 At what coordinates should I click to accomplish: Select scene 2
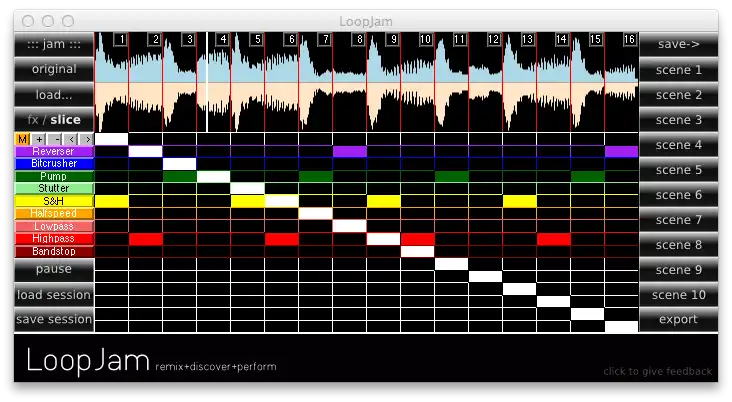[678, 95]
